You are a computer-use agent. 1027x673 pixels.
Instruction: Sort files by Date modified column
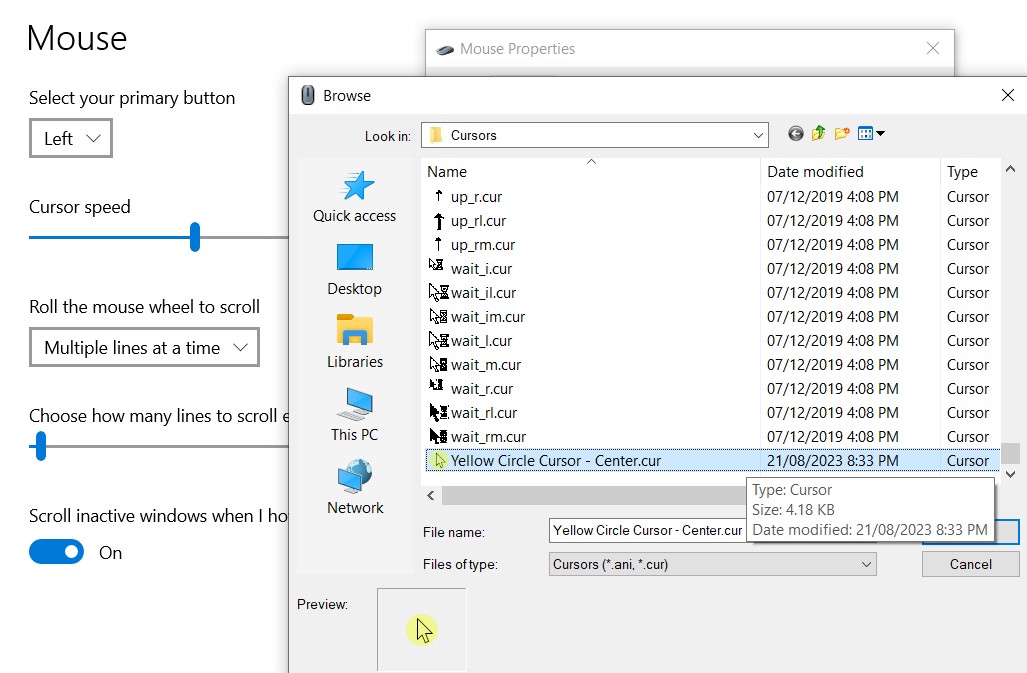(815, 172)
